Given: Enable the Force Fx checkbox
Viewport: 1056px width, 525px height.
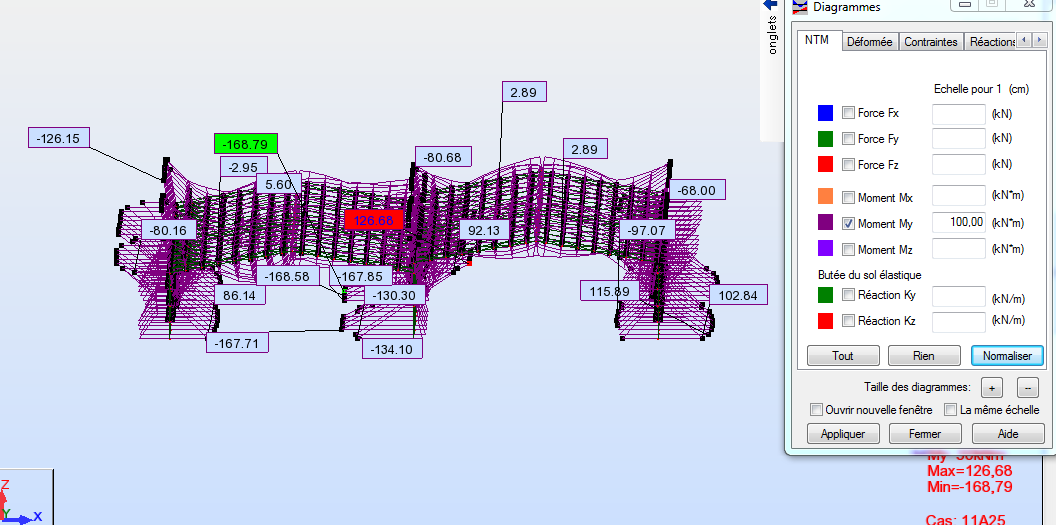Looking at the screenshot, I should point(849,113).
